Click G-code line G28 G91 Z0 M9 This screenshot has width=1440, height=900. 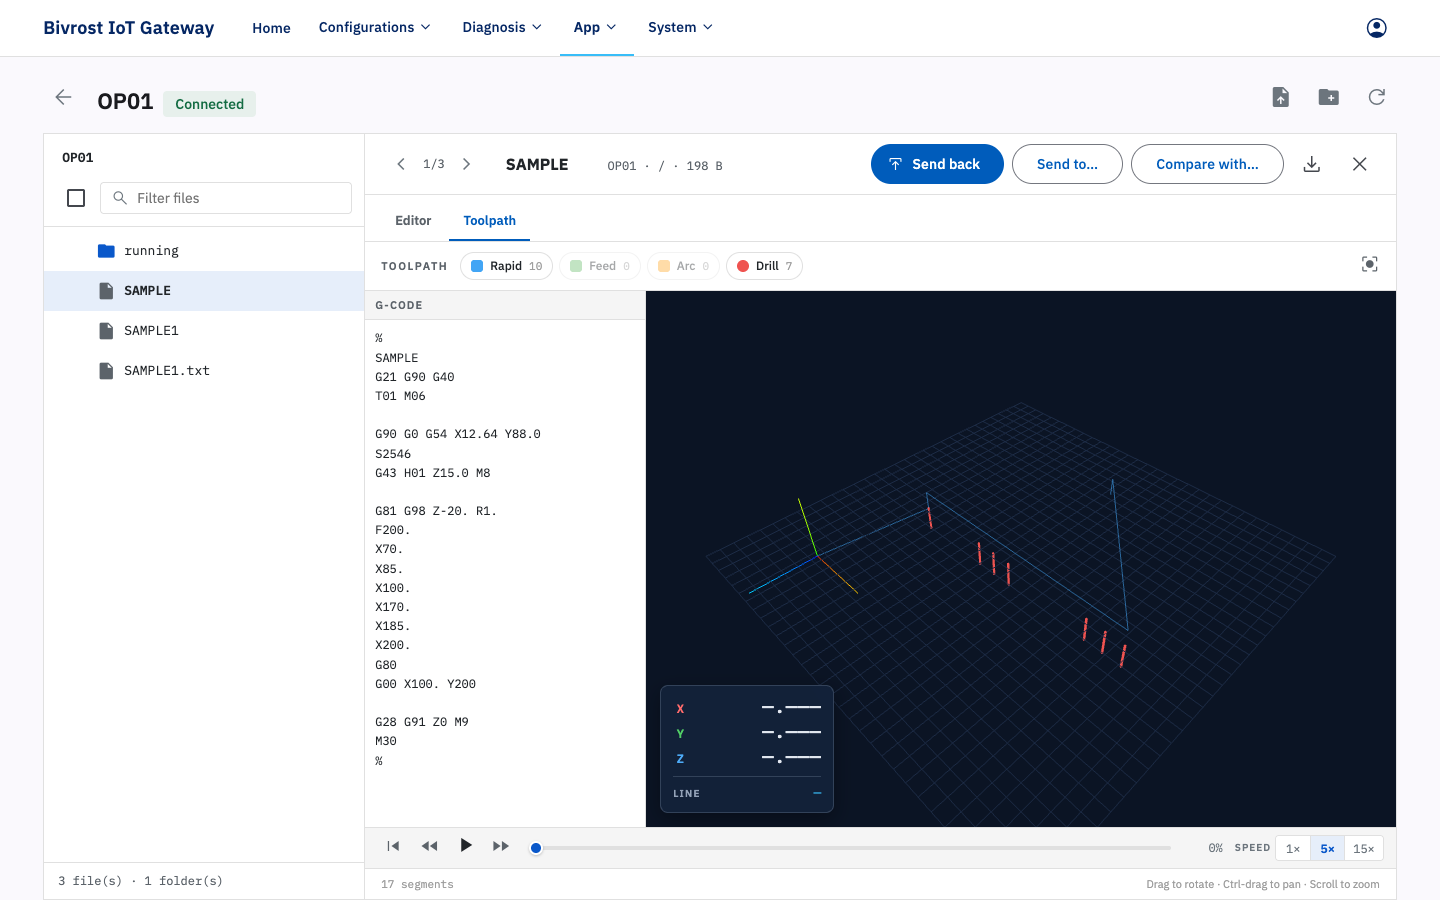pyautogui.click(x=422, y=722)
